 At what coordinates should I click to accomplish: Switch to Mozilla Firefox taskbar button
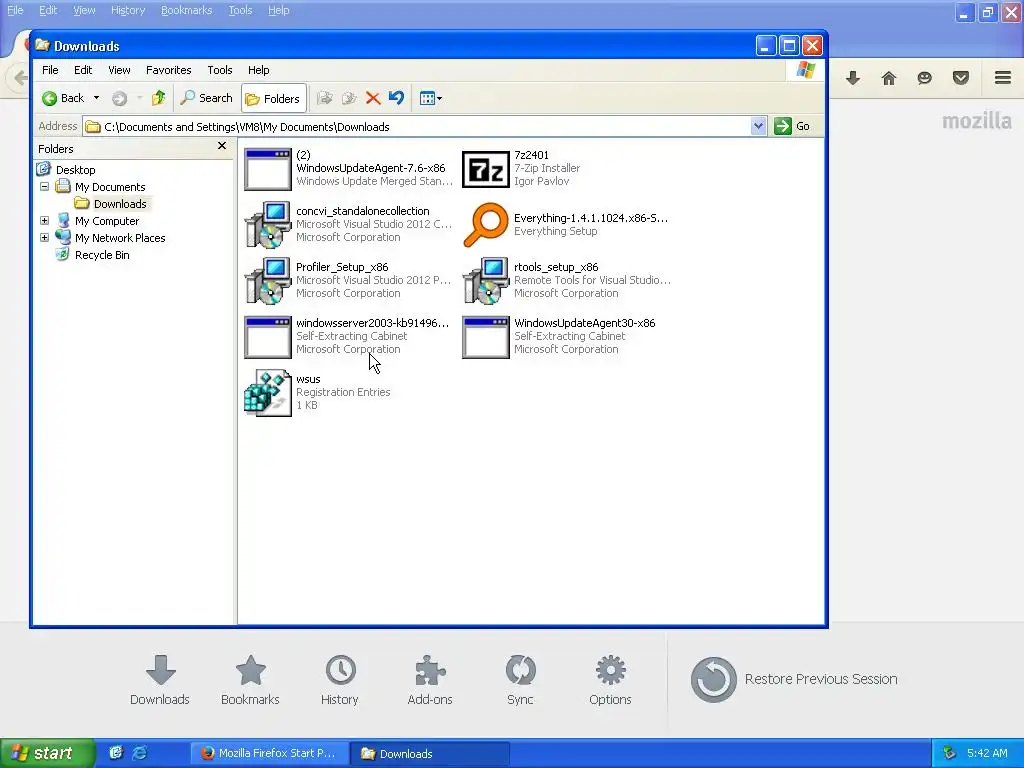coord(269,753)
